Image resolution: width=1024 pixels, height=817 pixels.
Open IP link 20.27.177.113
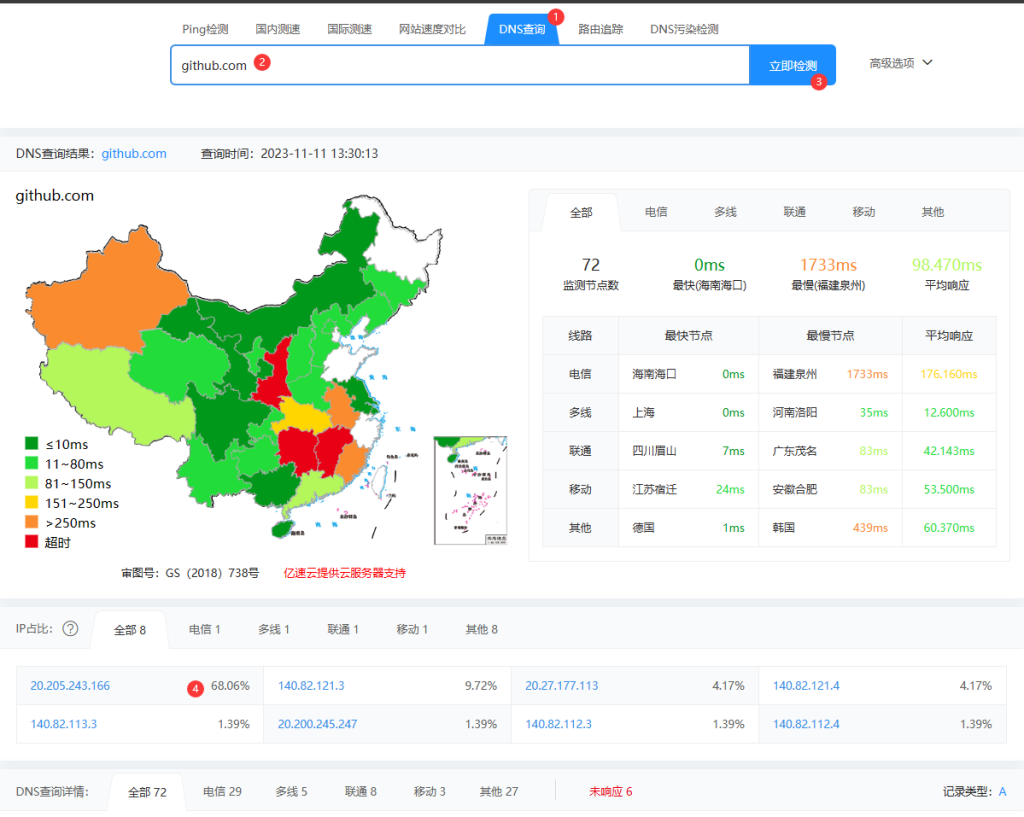[562, 686]
